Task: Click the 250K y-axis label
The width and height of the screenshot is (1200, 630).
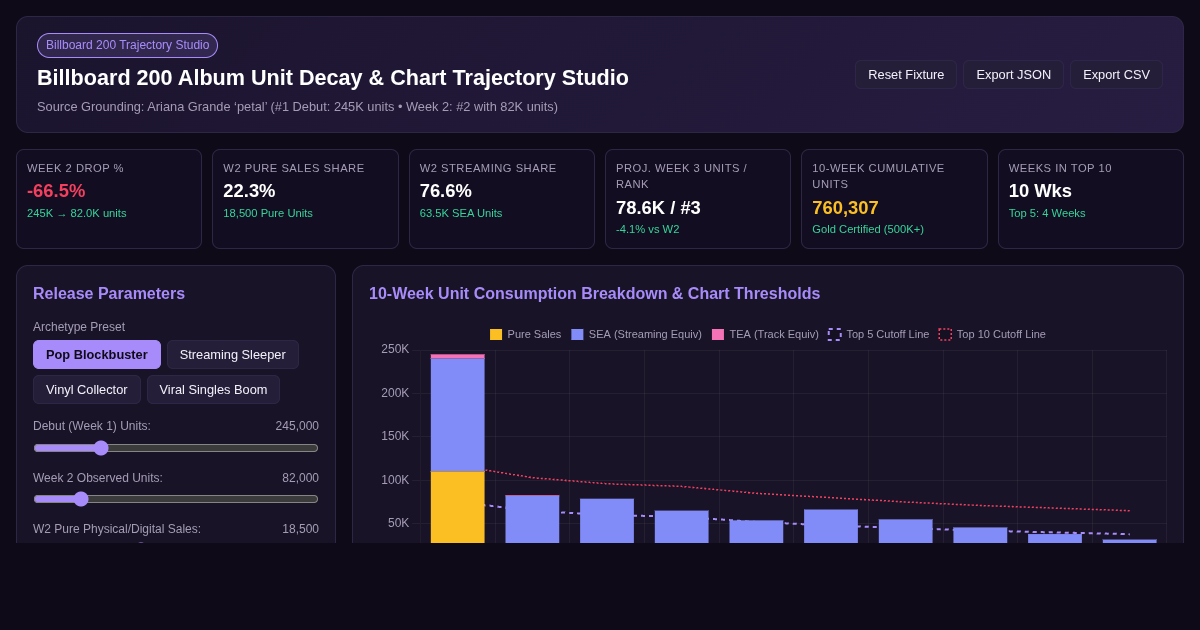Action: (395, 349)
